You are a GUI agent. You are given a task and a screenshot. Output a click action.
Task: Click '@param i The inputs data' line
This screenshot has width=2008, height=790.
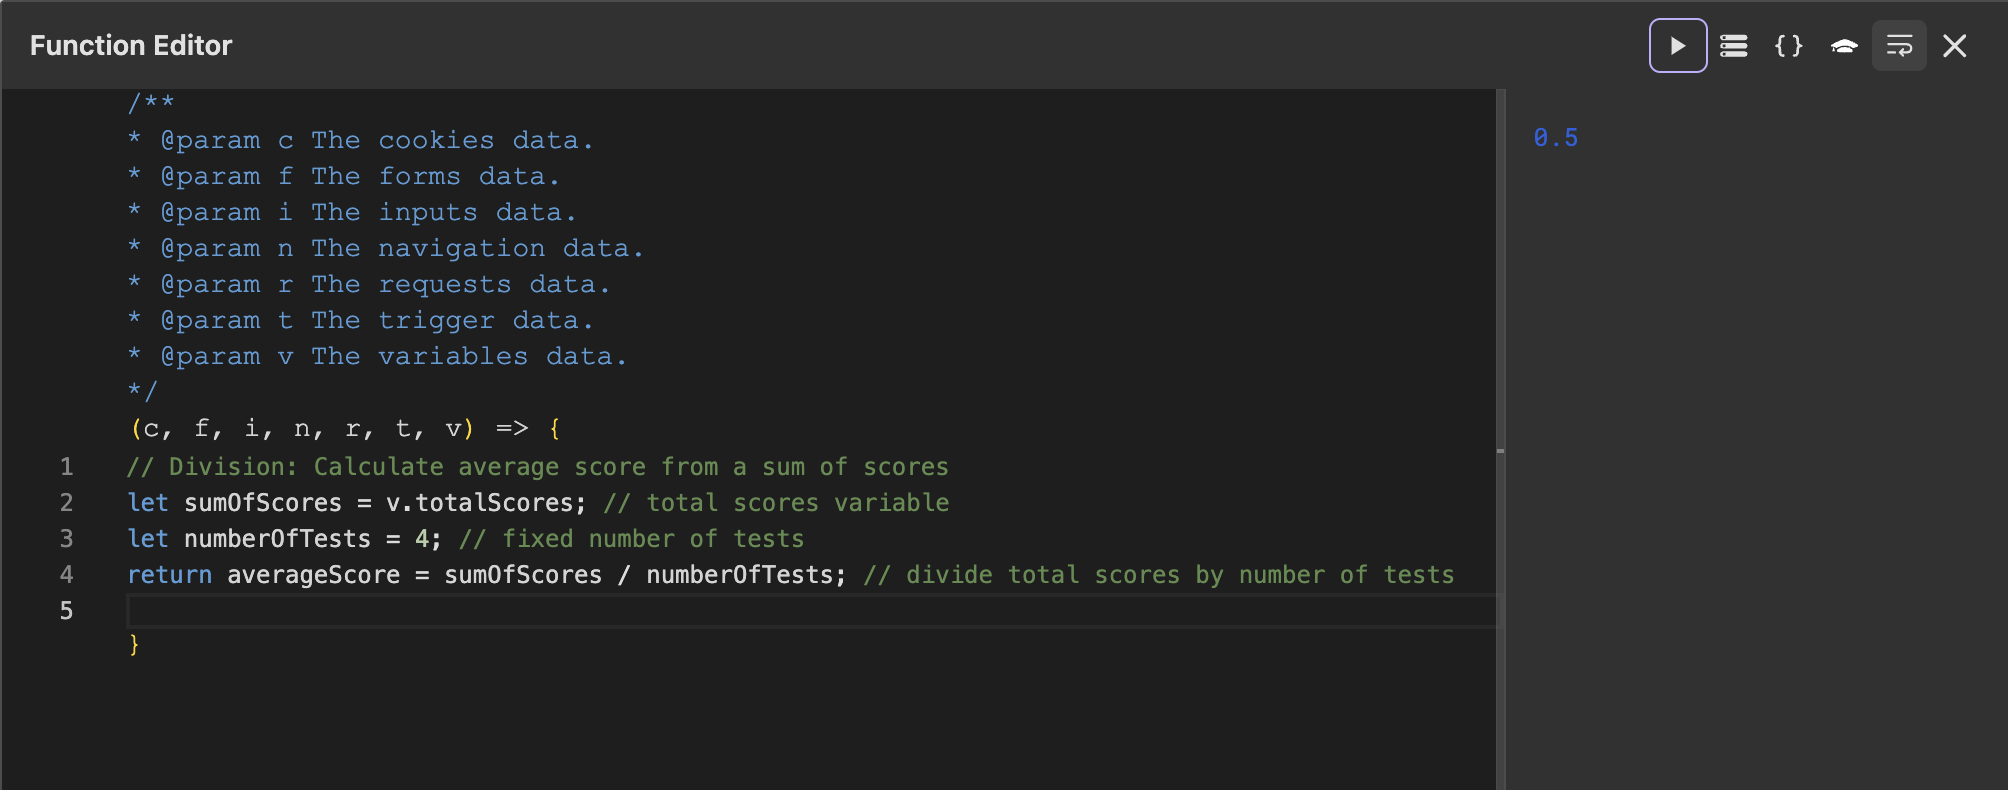(x=353, y=213)
